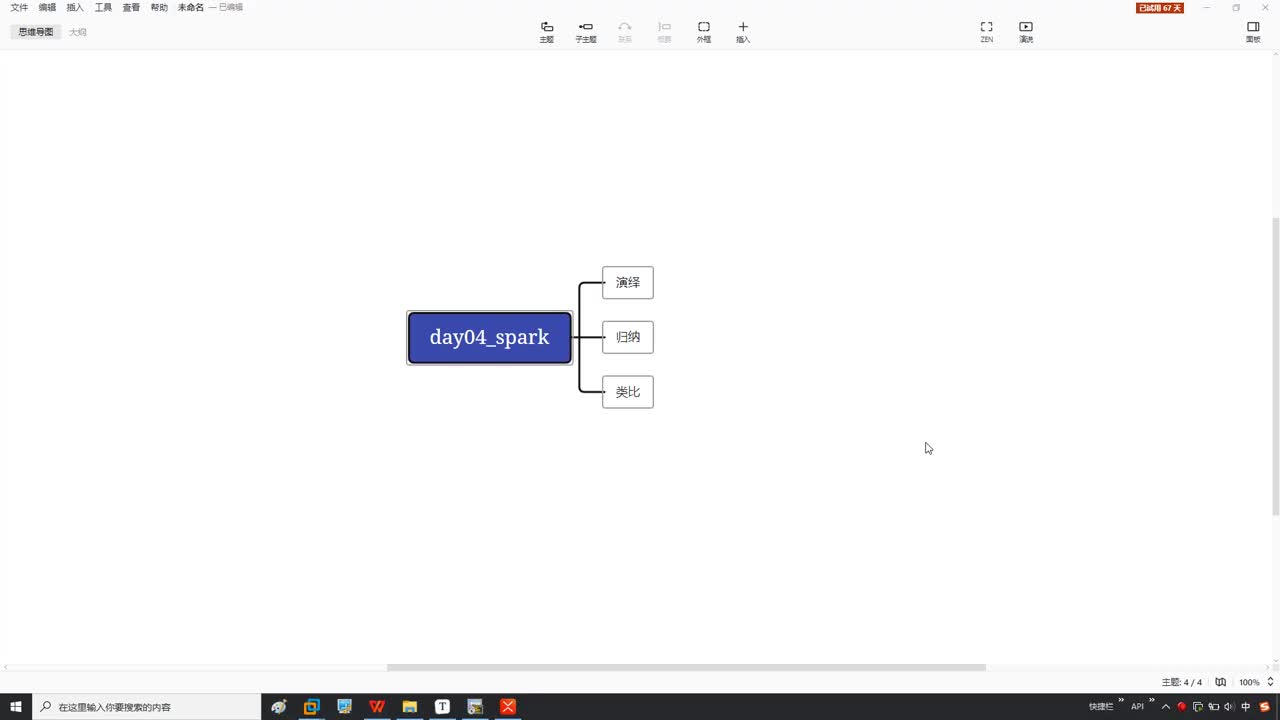Open the 100% zoom level stepper
This screenshot has width=1280, height=720.
click(1270, 682)
